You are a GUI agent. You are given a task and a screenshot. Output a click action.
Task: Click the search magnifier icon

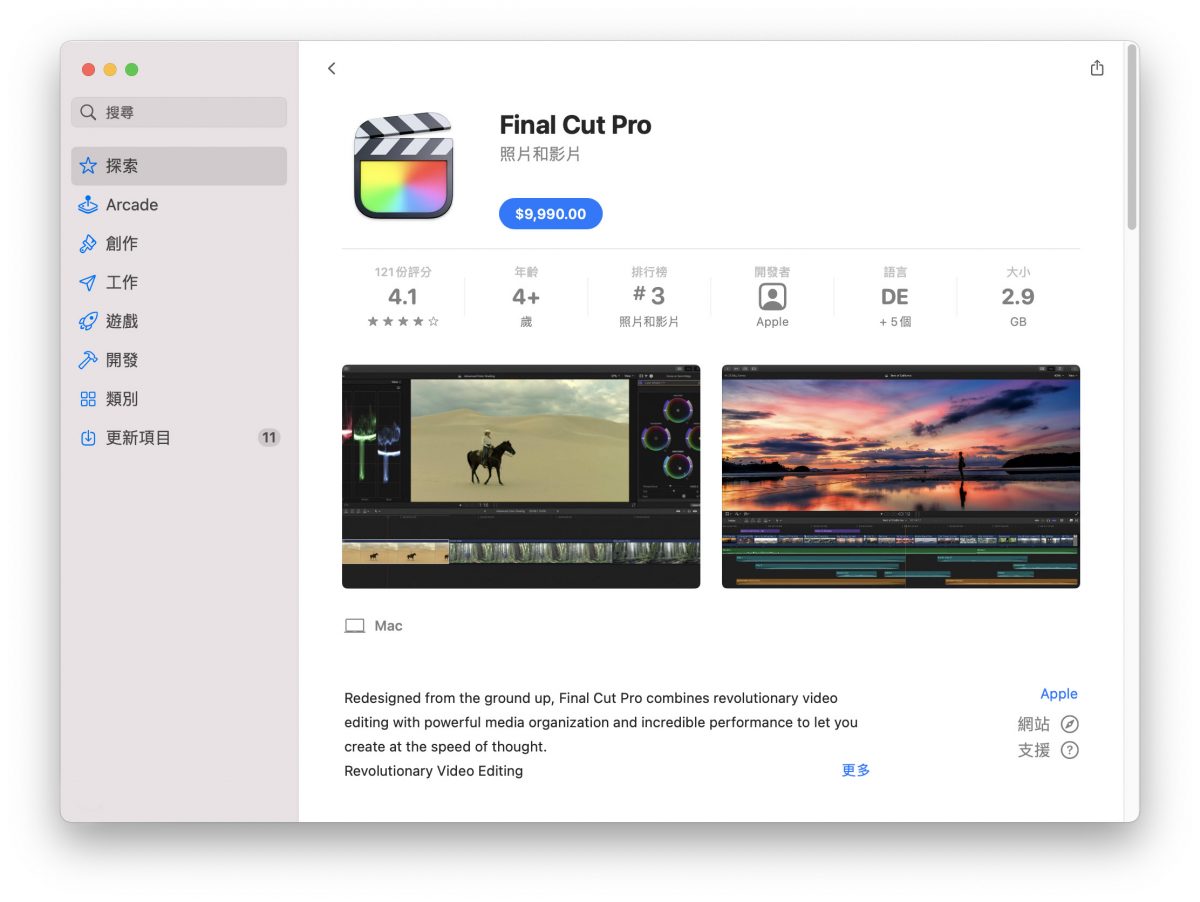[89, 112]
